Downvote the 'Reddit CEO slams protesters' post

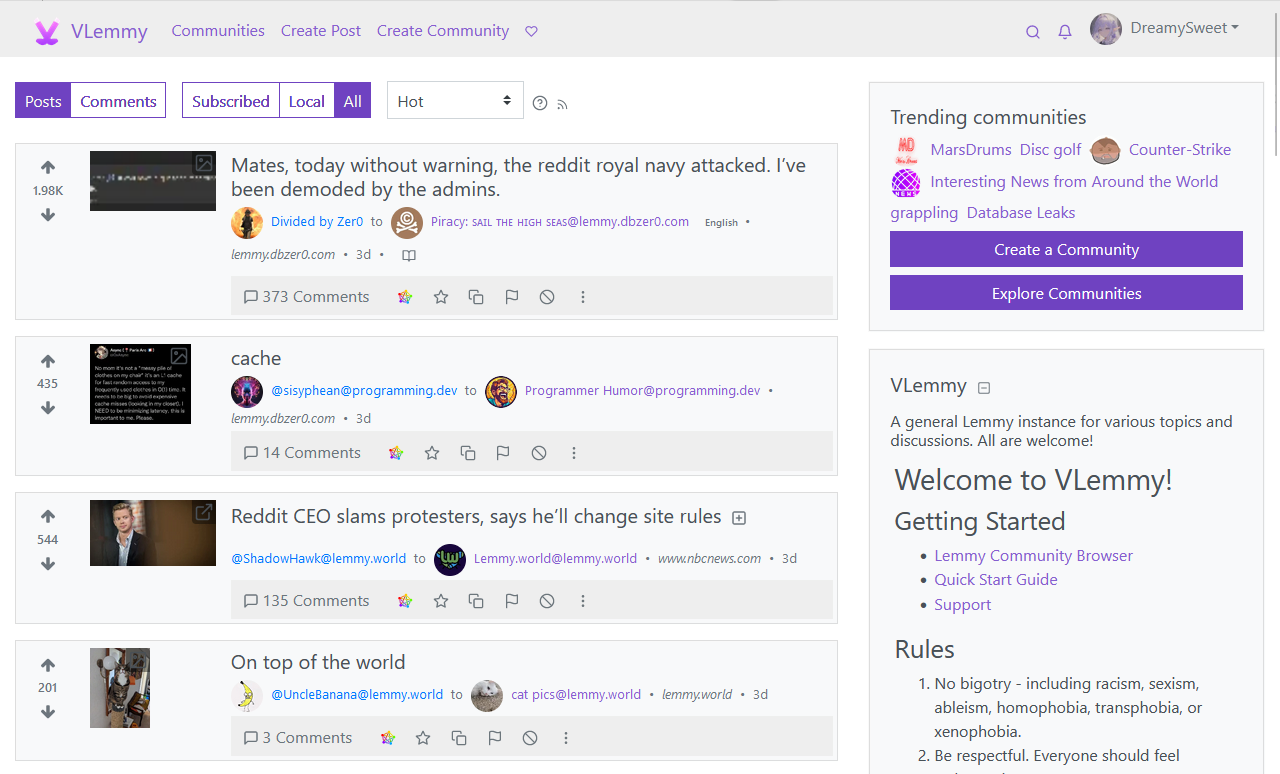click(48, 564)
